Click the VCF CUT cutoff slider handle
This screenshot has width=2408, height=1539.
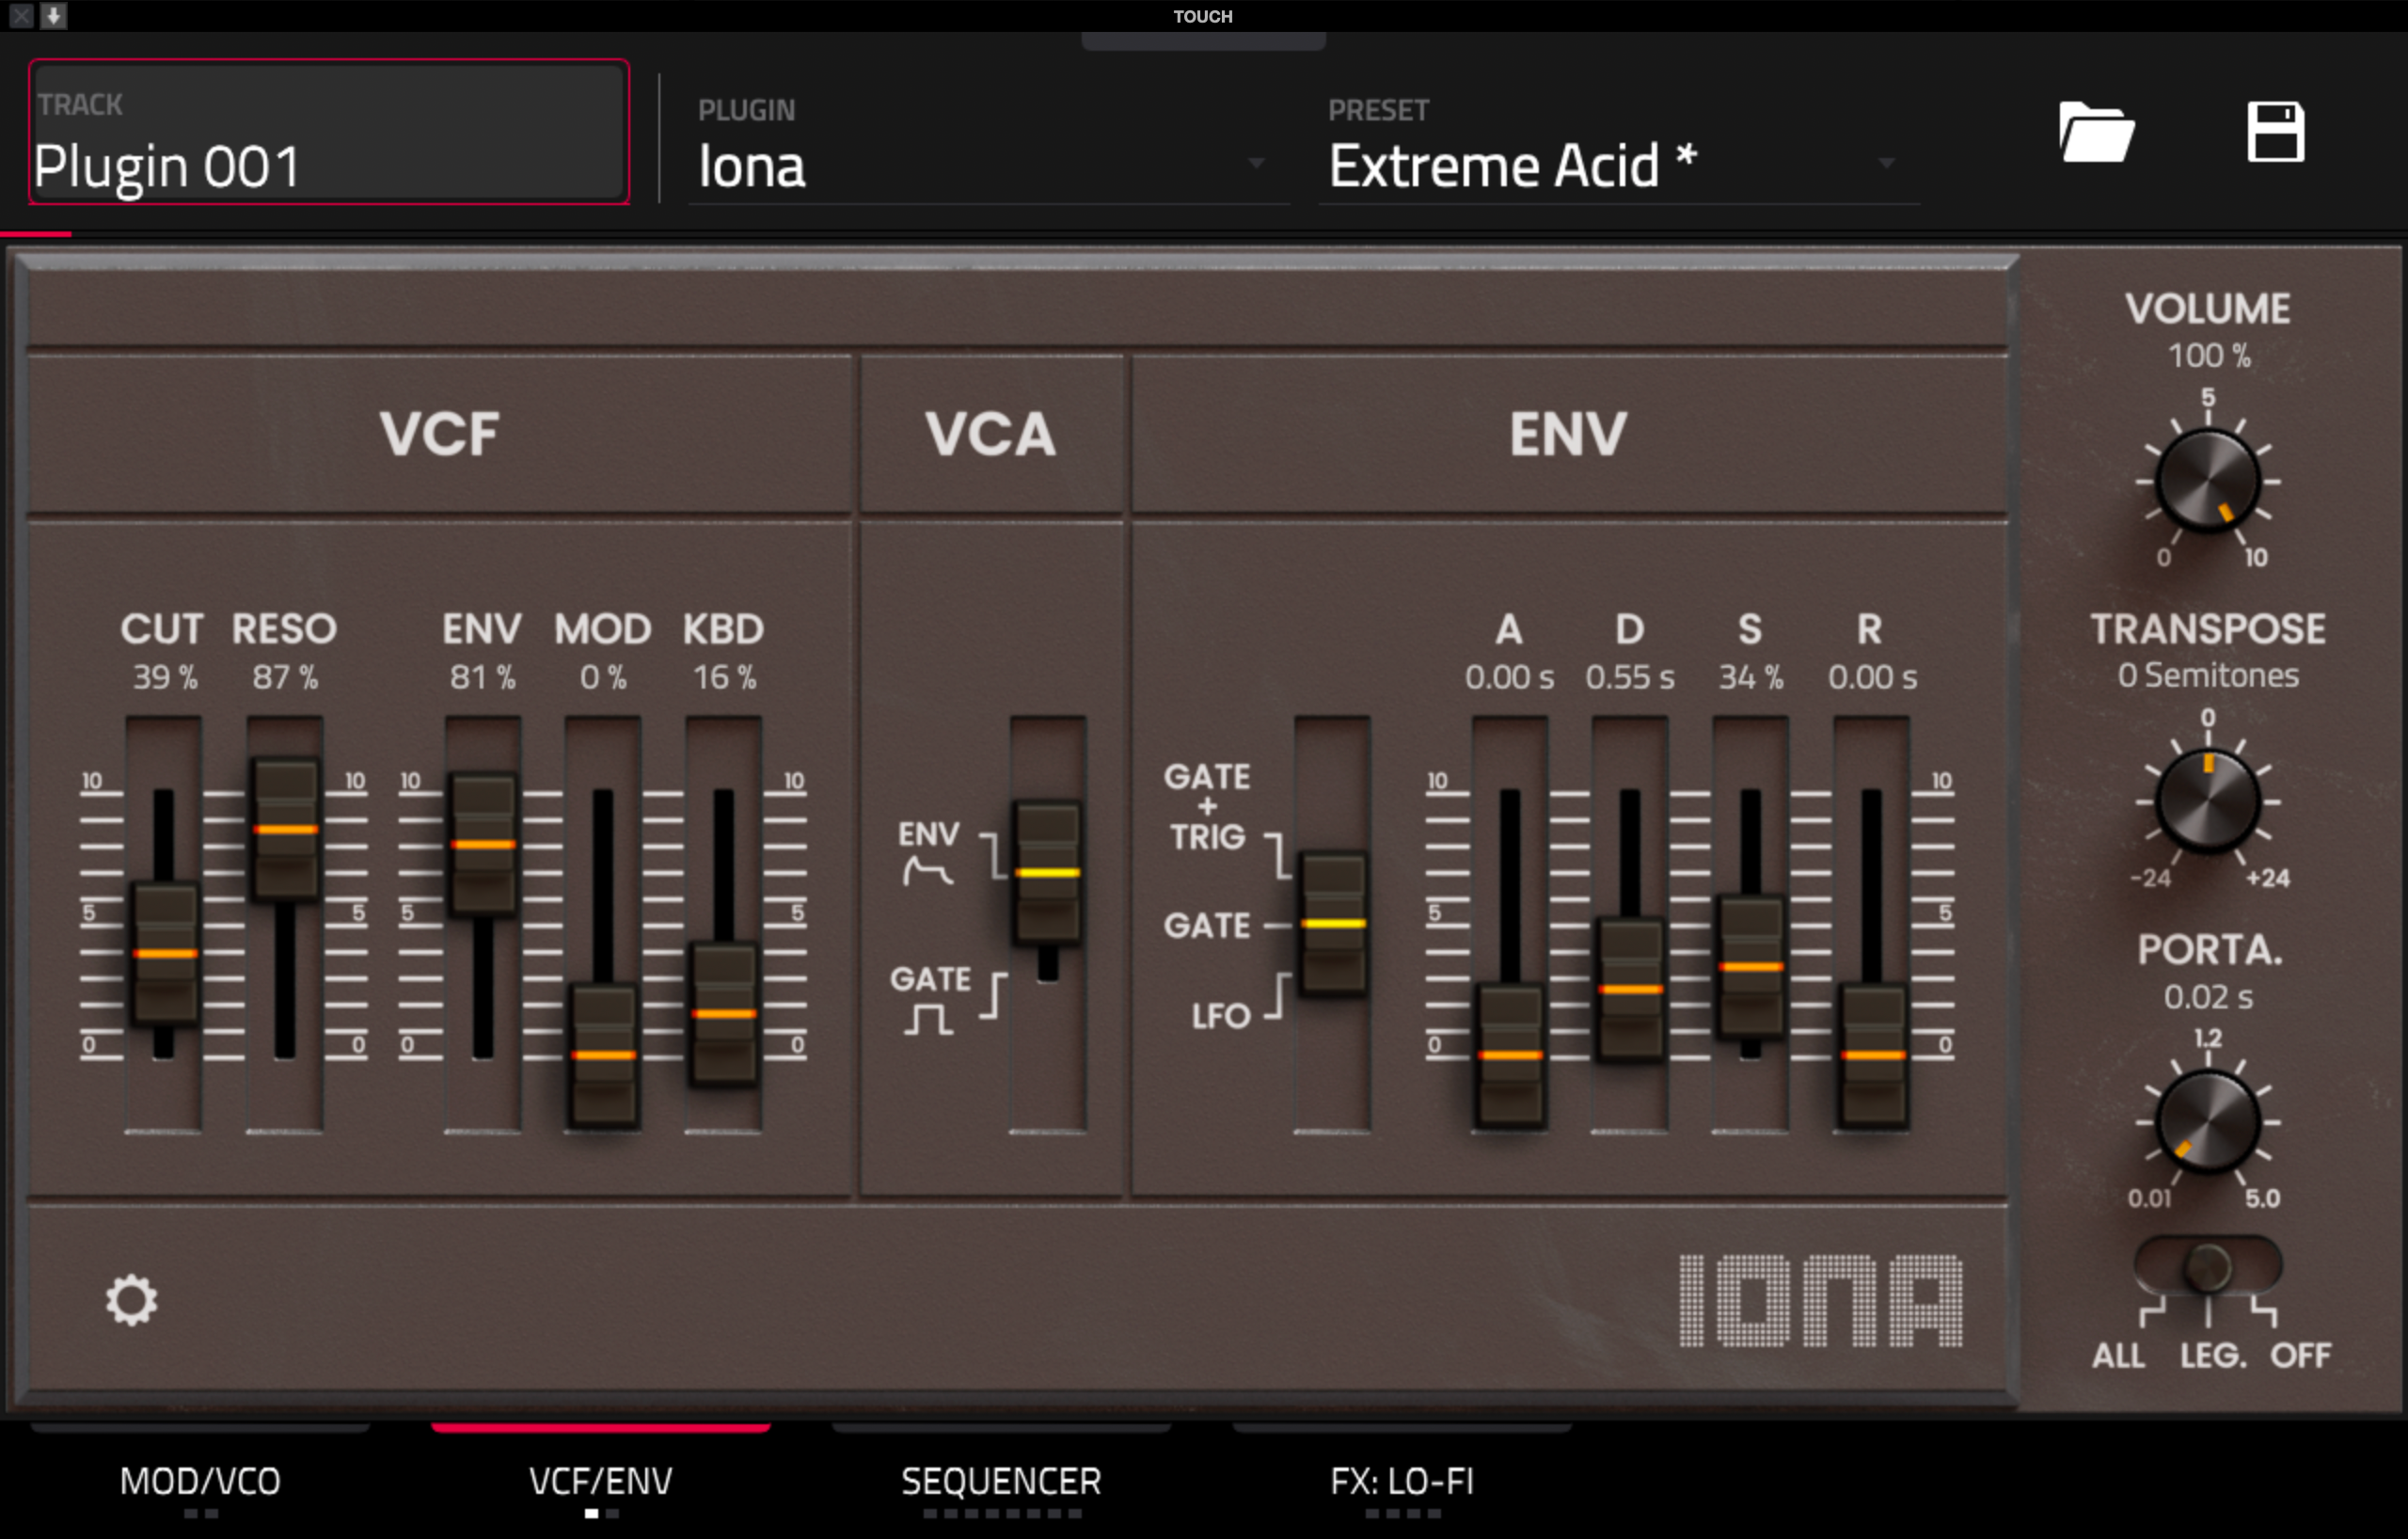165,953
